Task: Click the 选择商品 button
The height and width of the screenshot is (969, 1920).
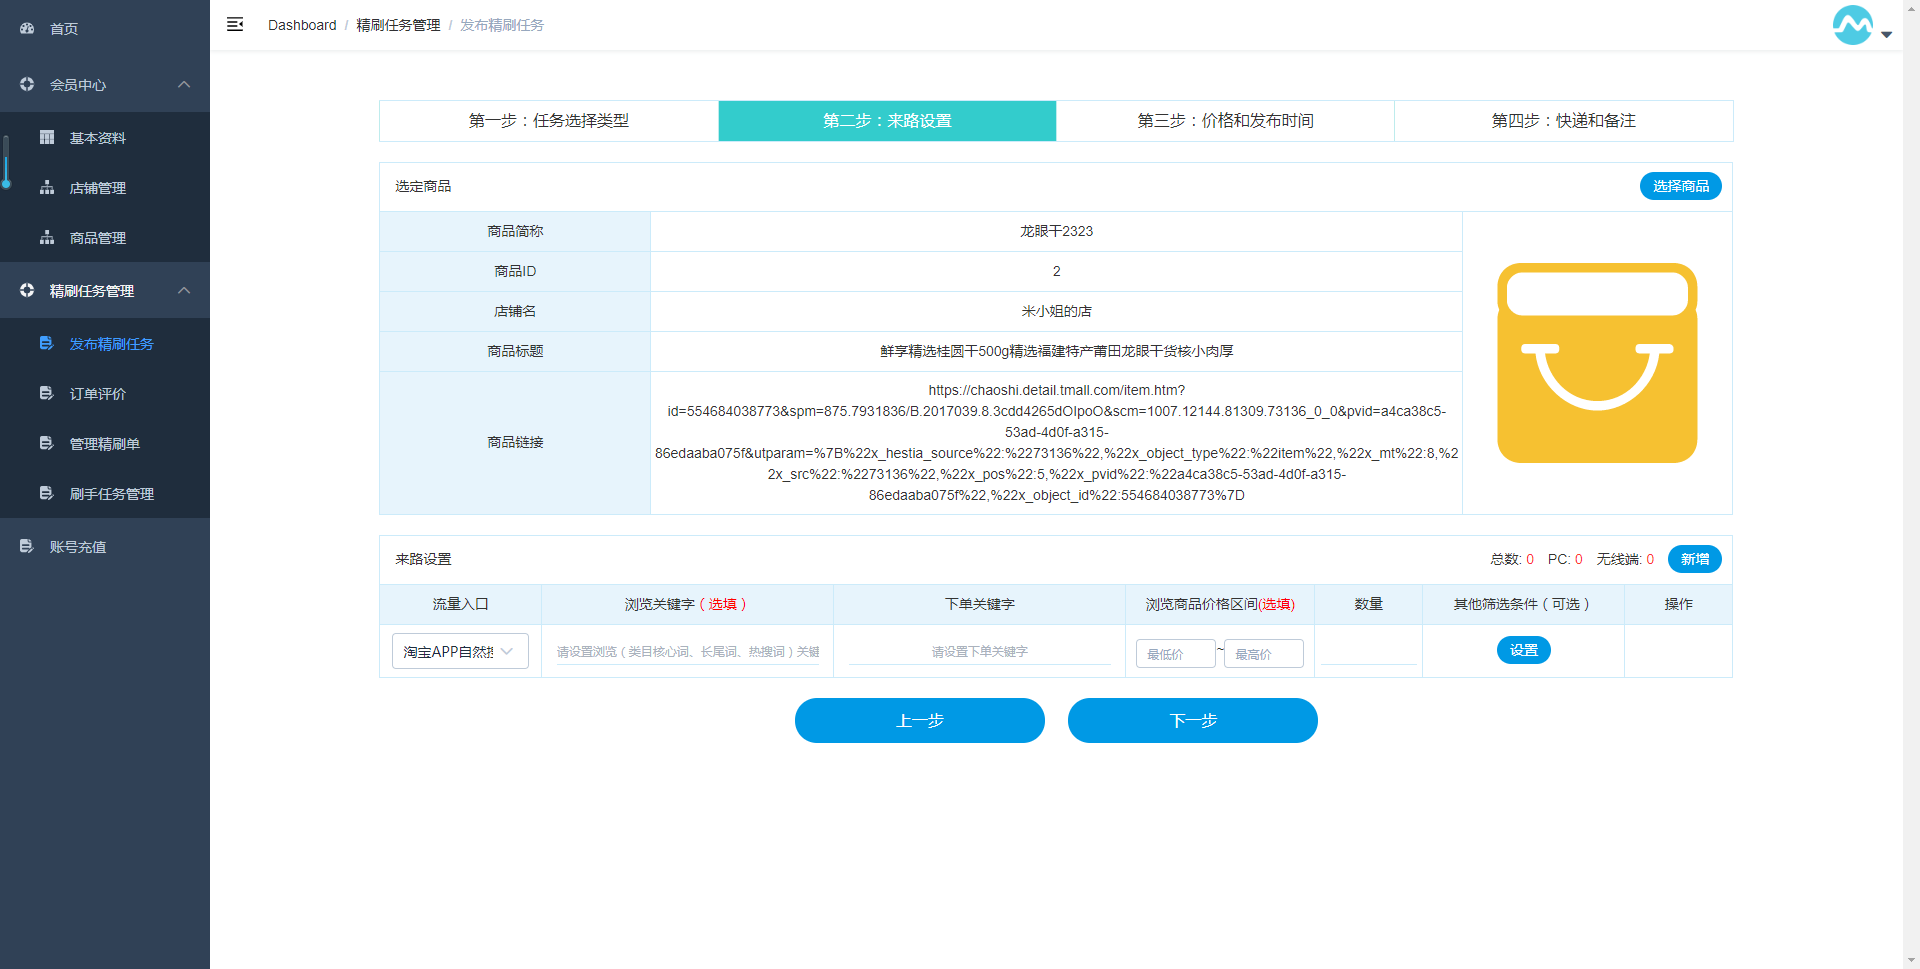Action: [x=1680, y=187]
